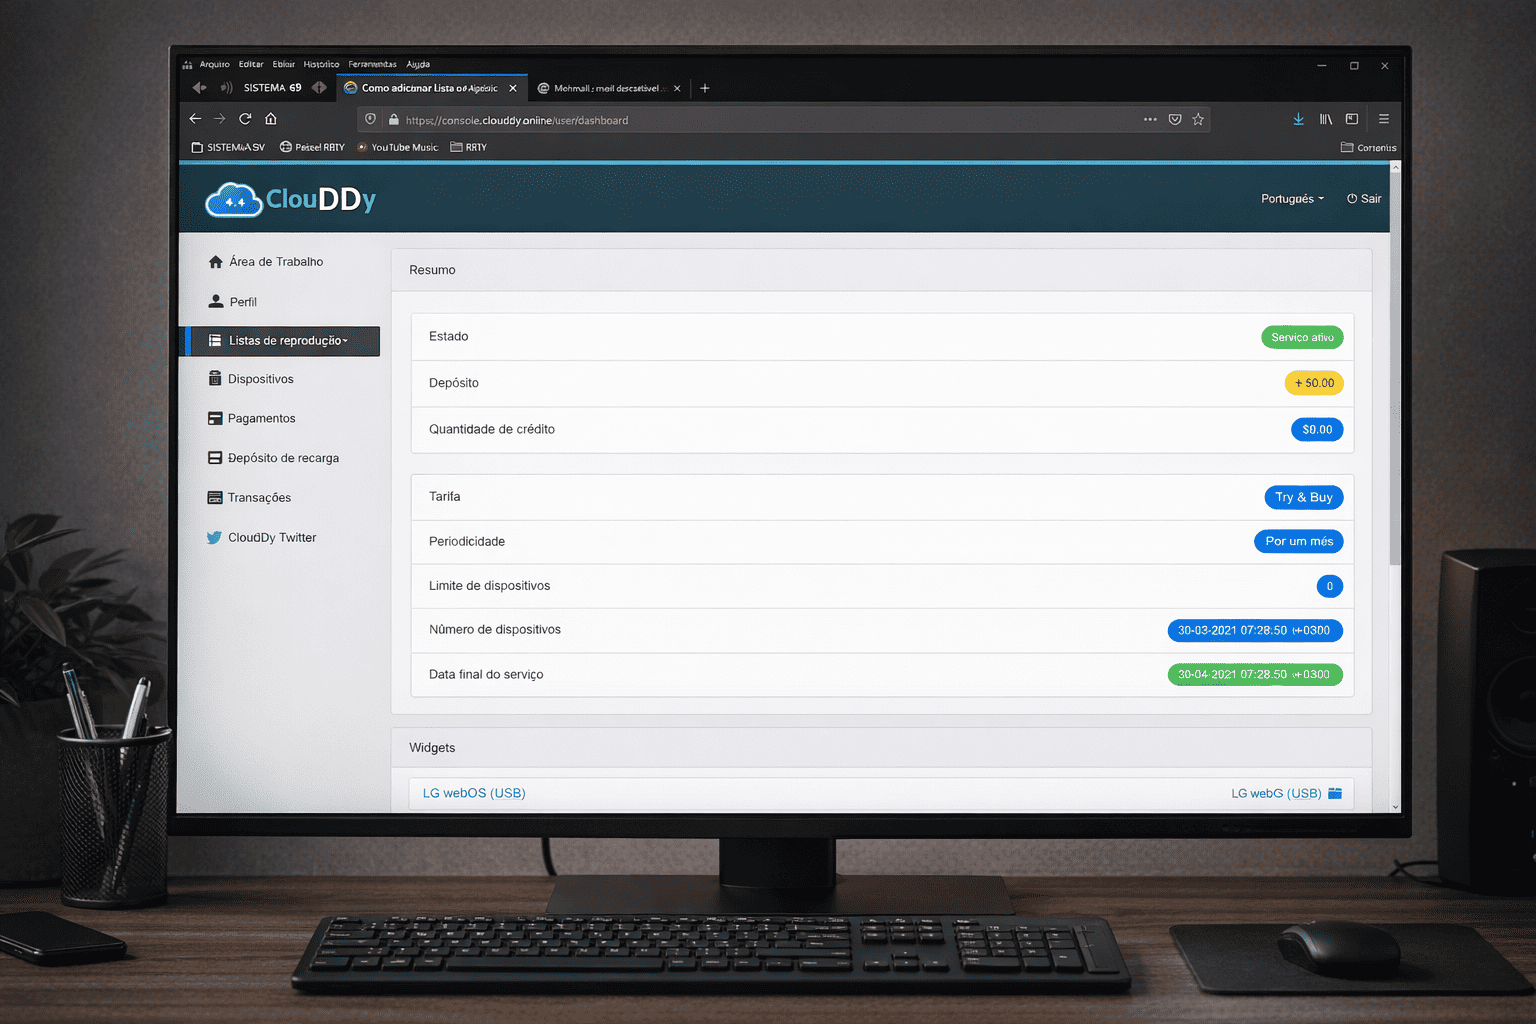The height and width of the screenshot is (1024, 1536).
Task: Click the Serviço ativo status badge
Action: pyautogui.click(x=1302, y=337)
